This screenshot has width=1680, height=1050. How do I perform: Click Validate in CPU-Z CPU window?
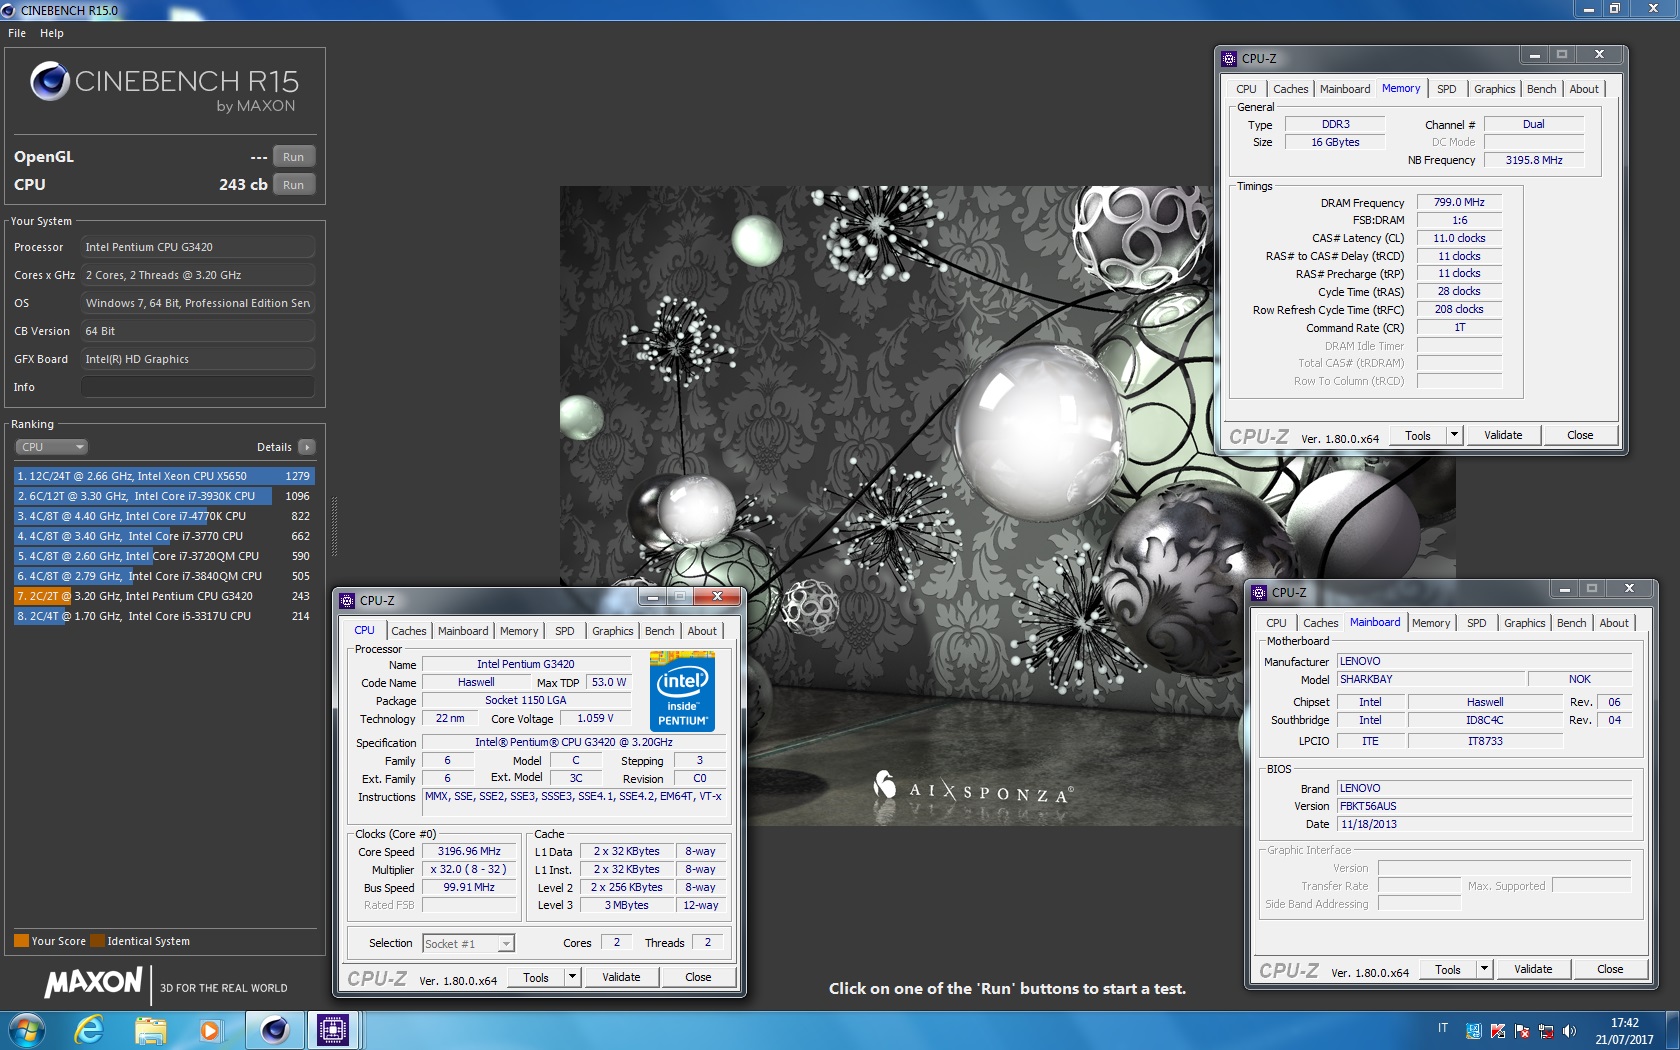coord(621,977)
